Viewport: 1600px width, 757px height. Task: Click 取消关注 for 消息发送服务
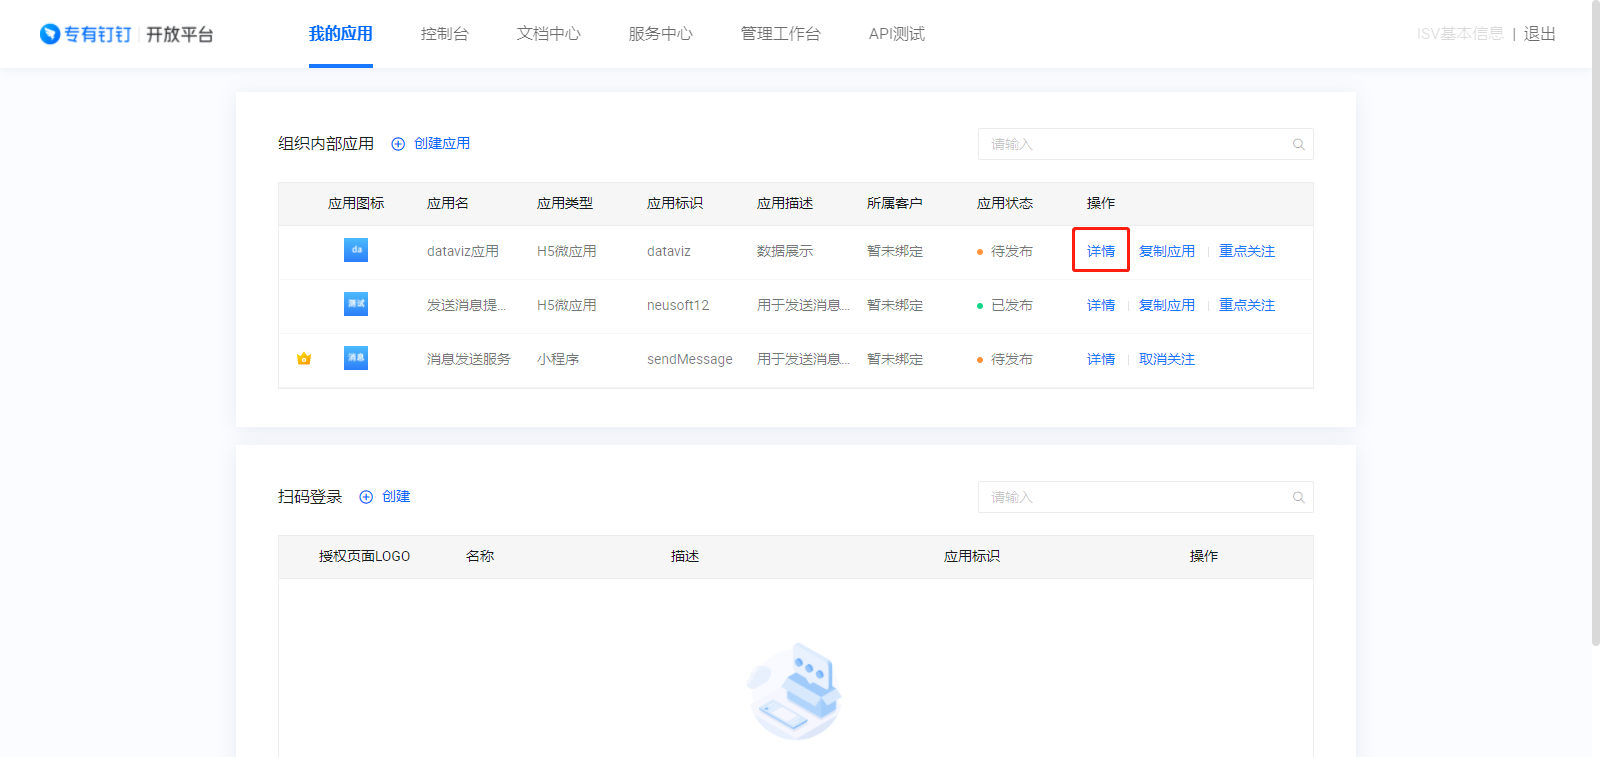(1166, 359)
